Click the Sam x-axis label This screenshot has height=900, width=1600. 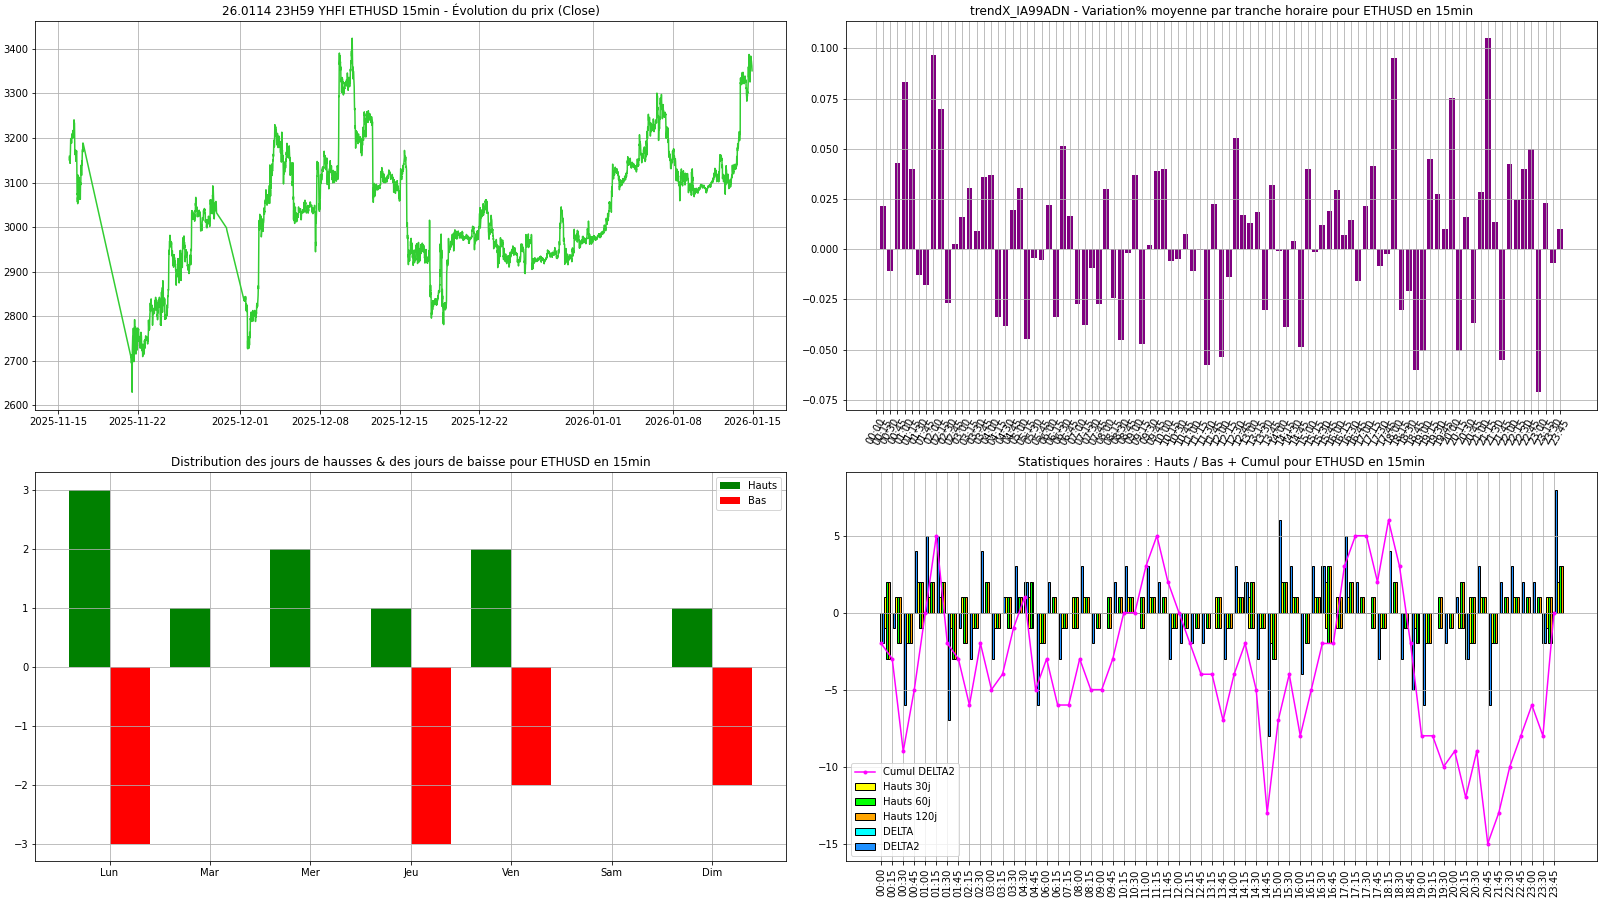tap(611, 873)
